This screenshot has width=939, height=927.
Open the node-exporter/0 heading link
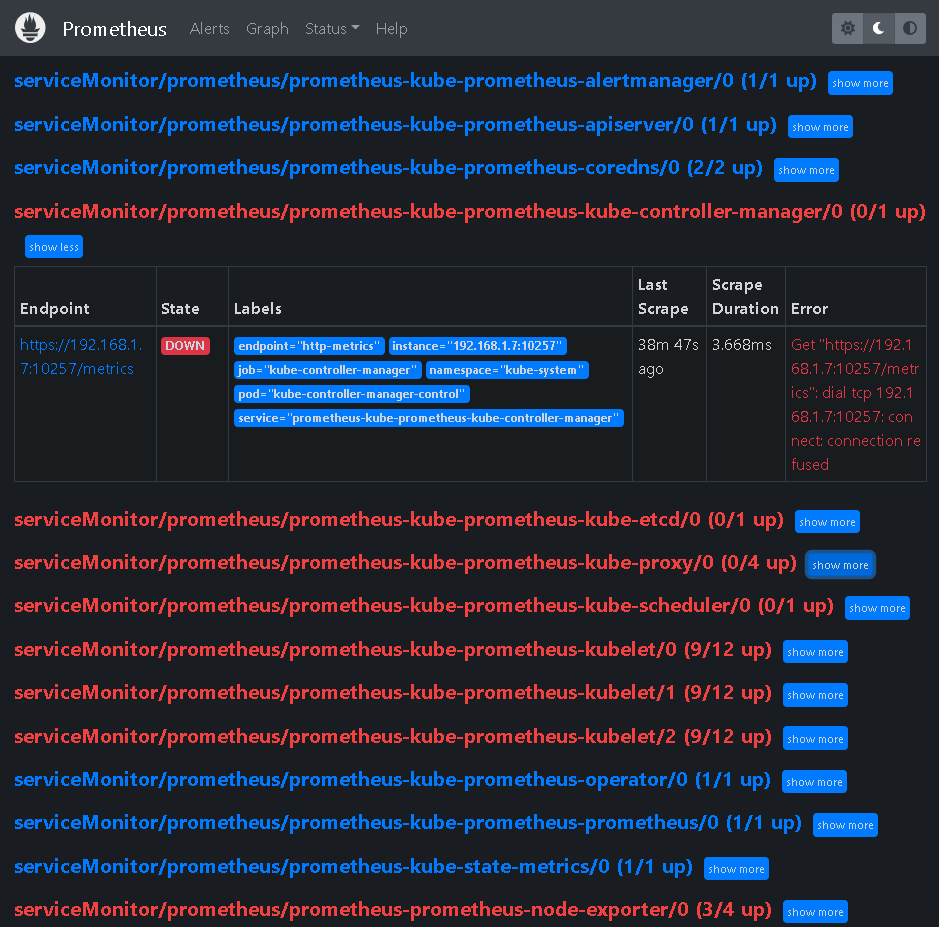coord(393,910)
